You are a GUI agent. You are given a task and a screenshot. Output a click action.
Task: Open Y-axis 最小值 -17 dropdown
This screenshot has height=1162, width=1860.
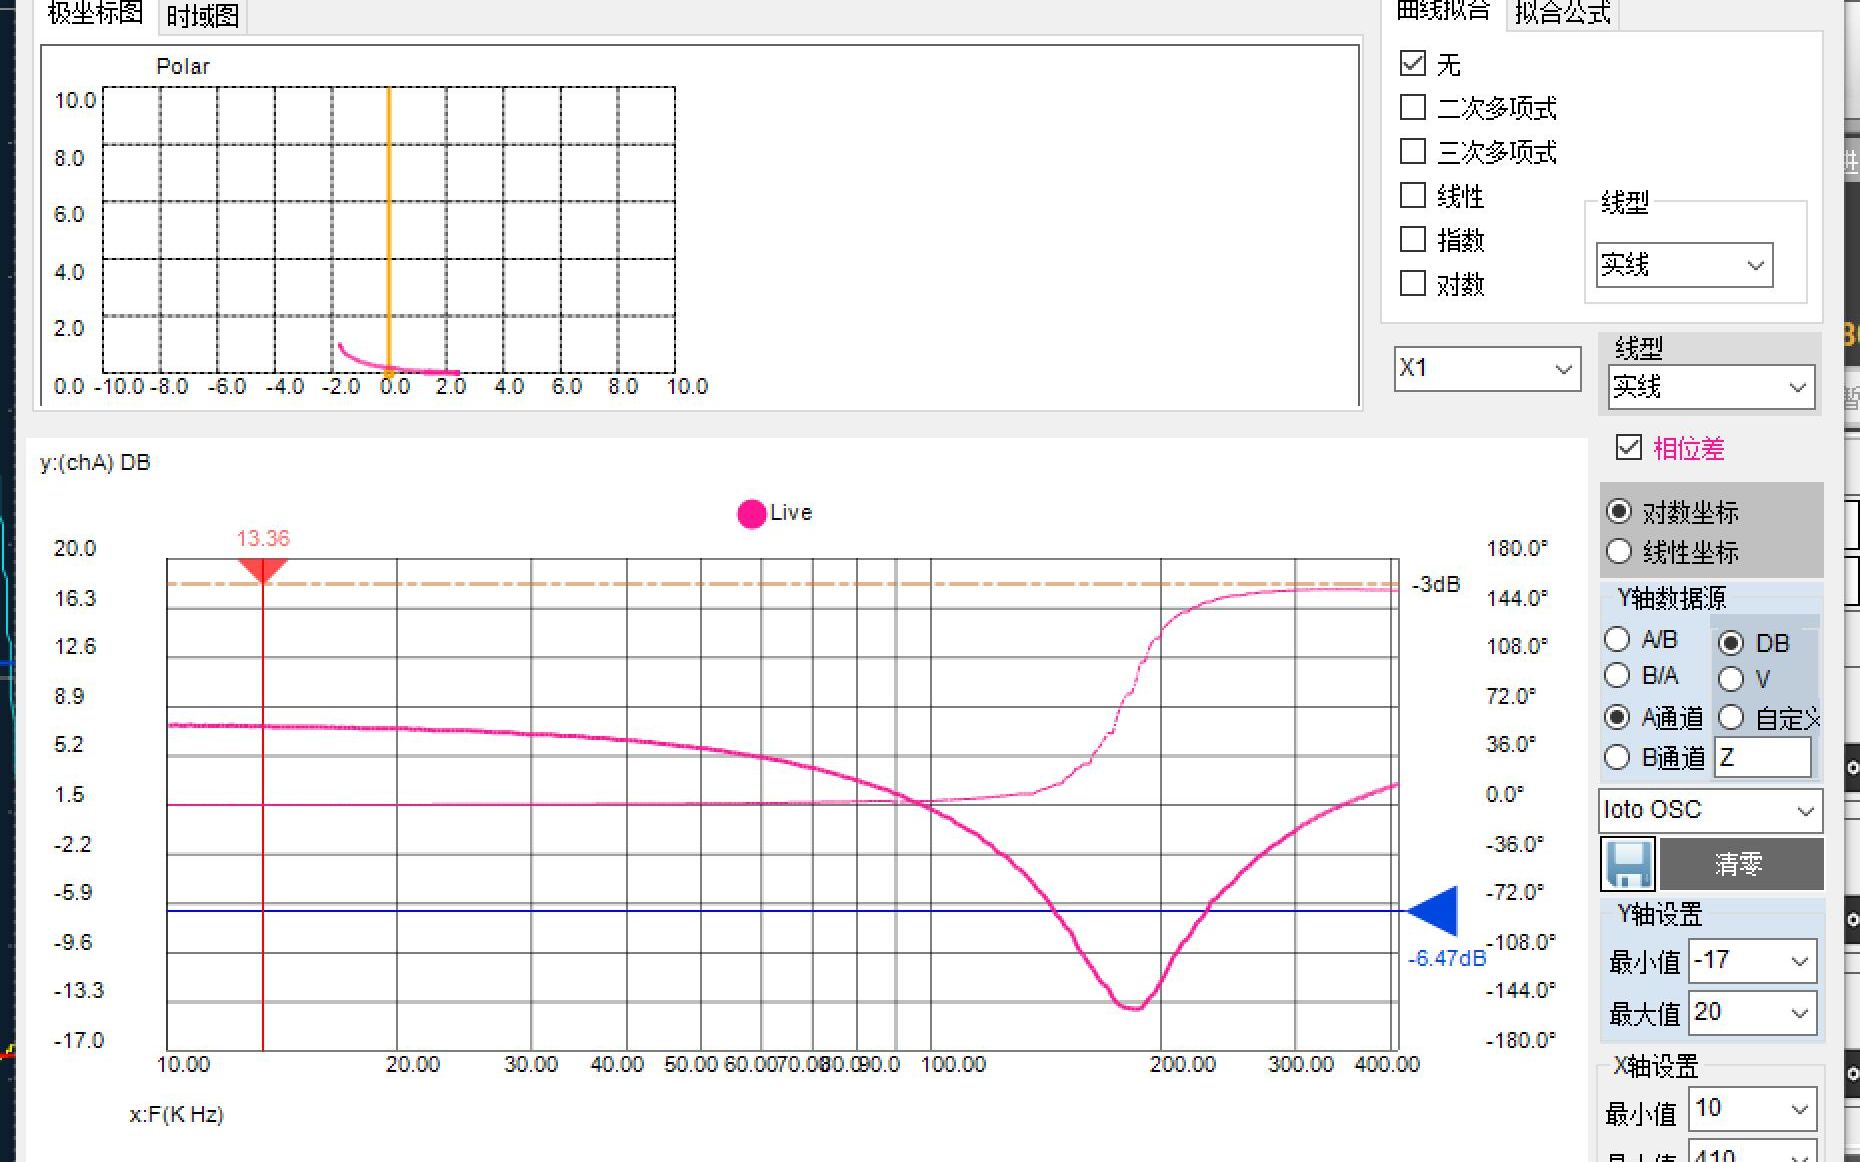pyautogui.click(x=1752, y=960)
